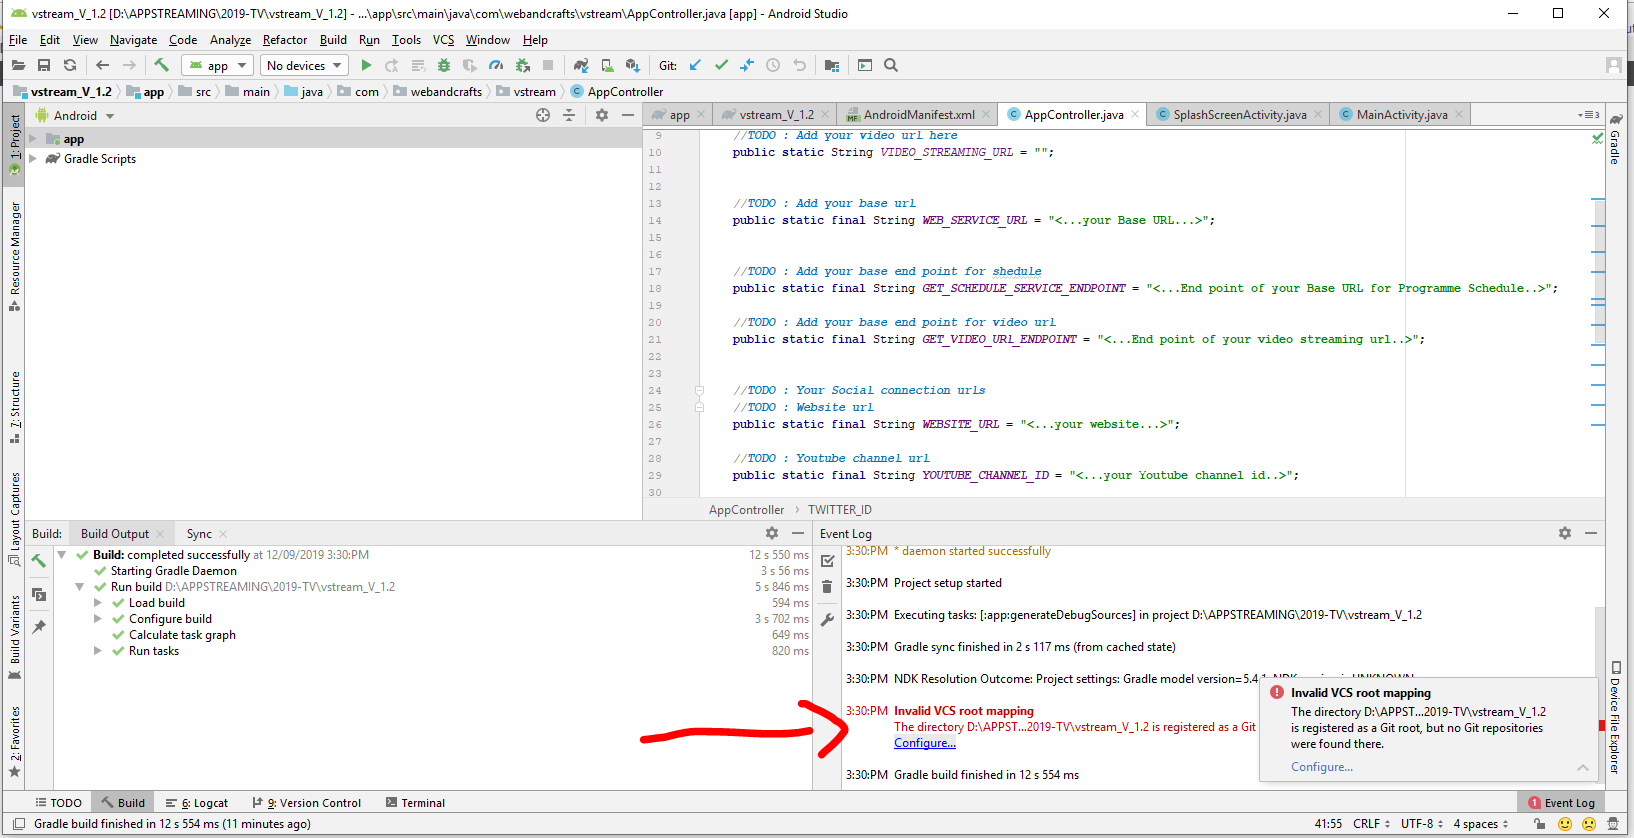Expand the Run tasks node
1634x838 pixels.
(98, 651)
